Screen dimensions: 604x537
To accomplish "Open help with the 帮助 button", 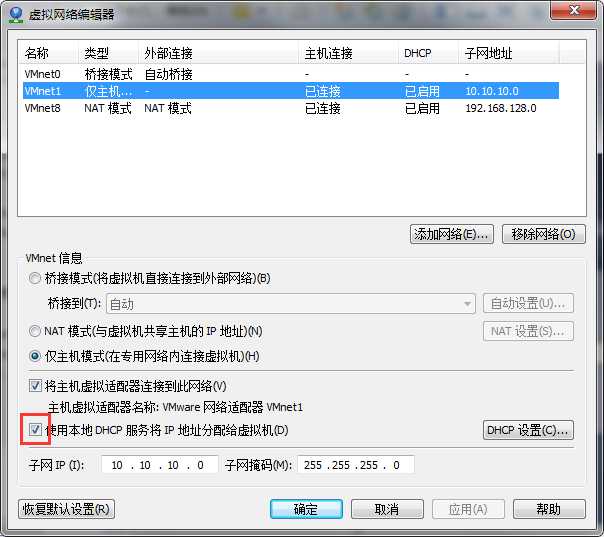I will 549,509.
